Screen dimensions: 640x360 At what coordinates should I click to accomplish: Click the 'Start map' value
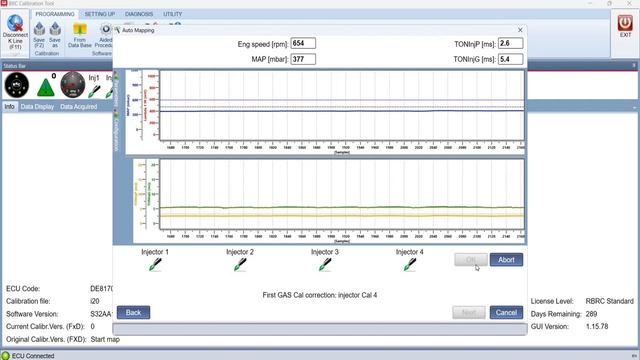click(x=105, y=339)
